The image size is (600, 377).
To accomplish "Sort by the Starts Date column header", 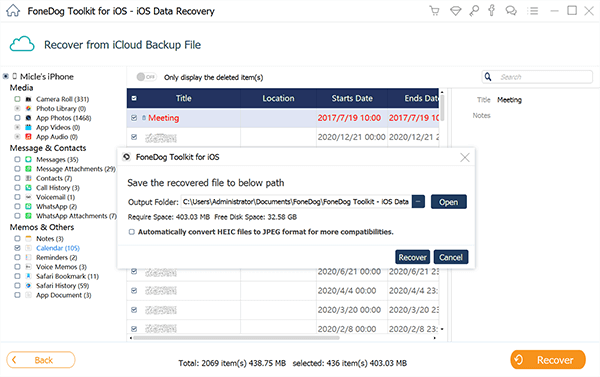I will [x=352, y=98].
